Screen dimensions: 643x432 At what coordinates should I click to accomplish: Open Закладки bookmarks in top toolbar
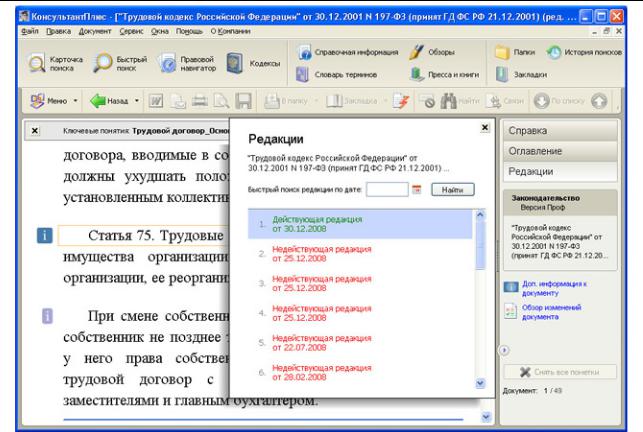(x=521, y=75)
